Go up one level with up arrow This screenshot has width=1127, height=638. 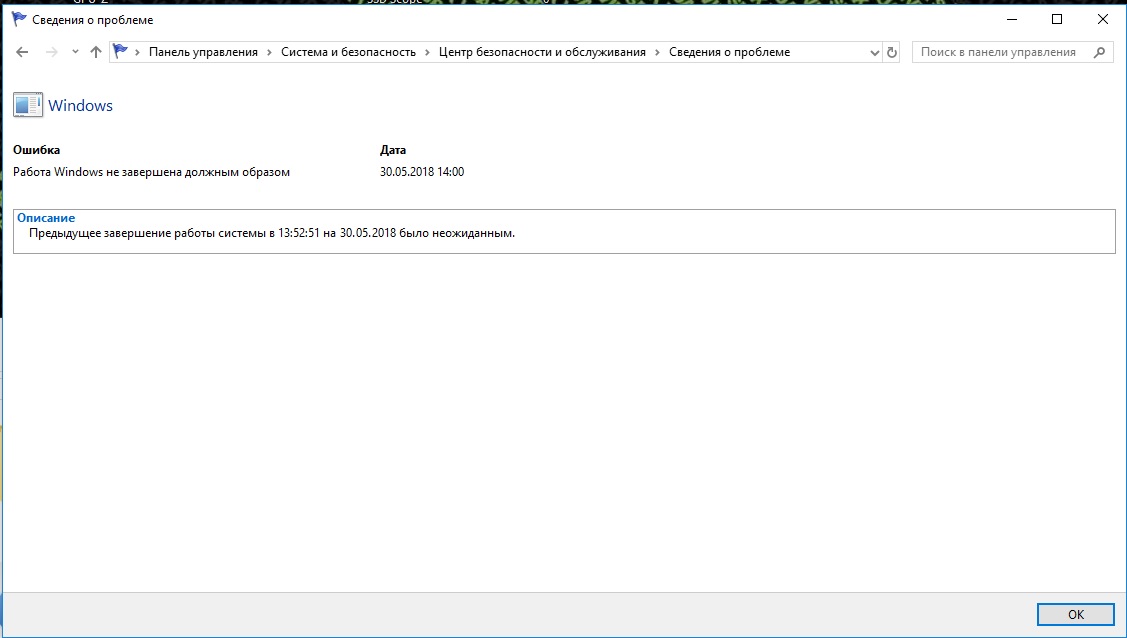click(96, 52)
